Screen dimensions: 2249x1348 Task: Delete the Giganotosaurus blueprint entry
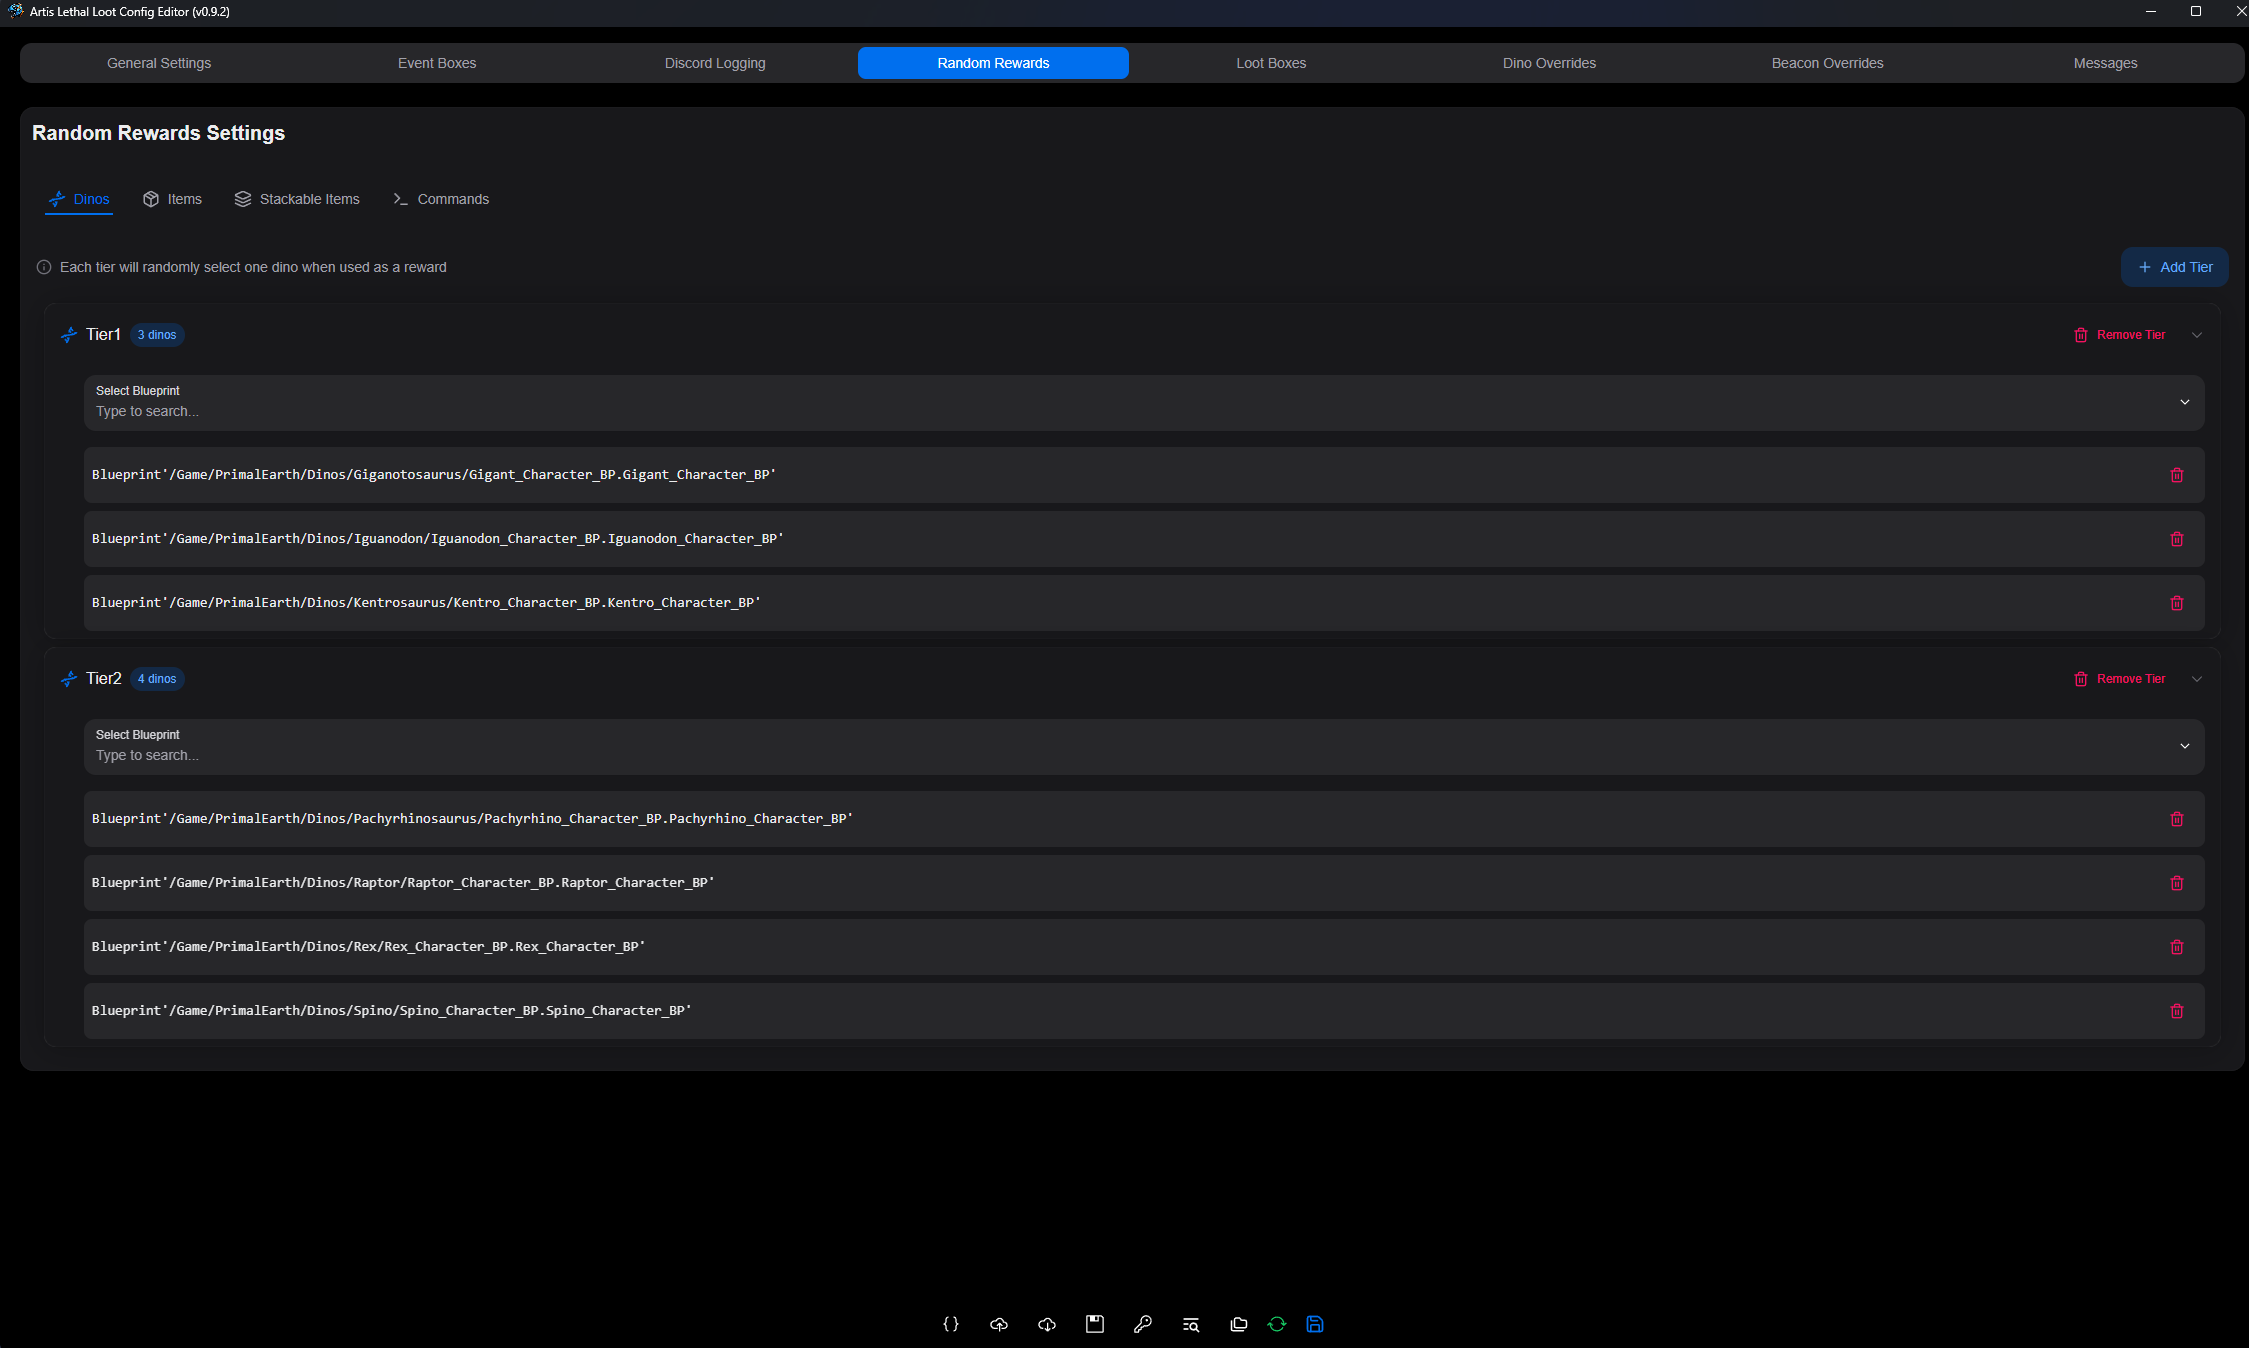(x=2176, y=475)
